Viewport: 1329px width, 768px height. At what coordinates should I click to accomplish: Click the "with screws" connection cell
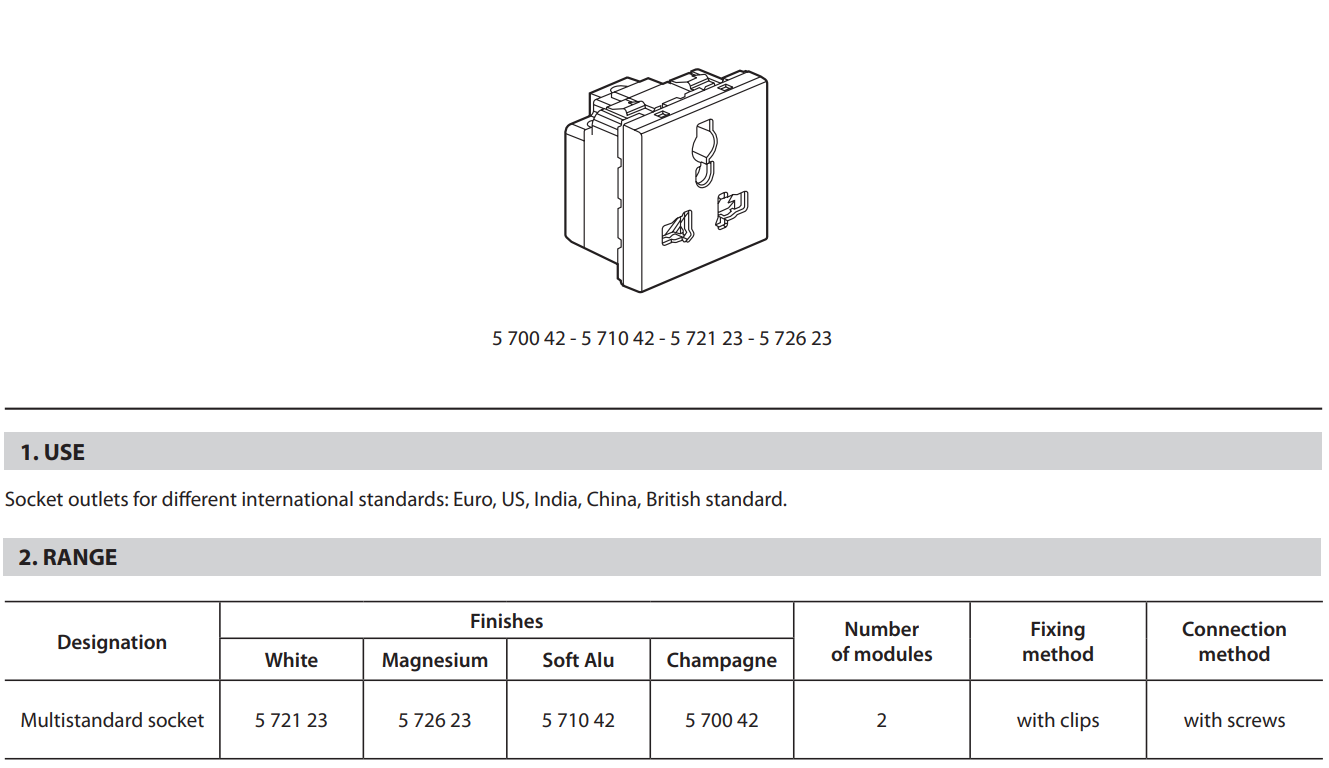click(x=1234, y=720)
